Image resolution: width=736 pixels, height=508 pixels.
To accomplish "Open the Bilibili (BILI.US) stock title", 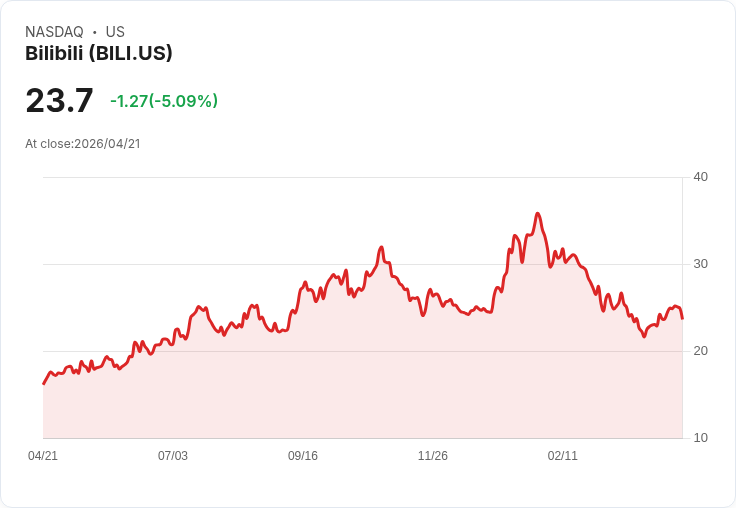I will pos(99,53).
